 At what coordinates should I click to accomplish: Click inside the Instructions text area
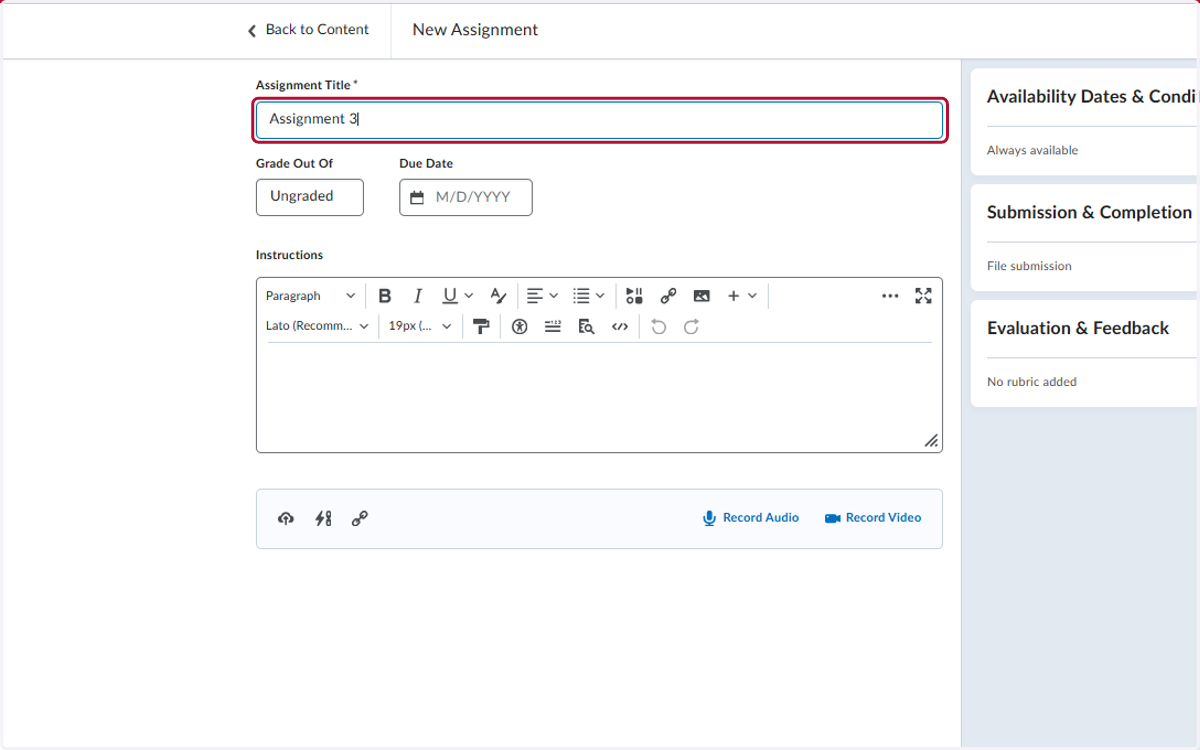click(x=599, y=396)
